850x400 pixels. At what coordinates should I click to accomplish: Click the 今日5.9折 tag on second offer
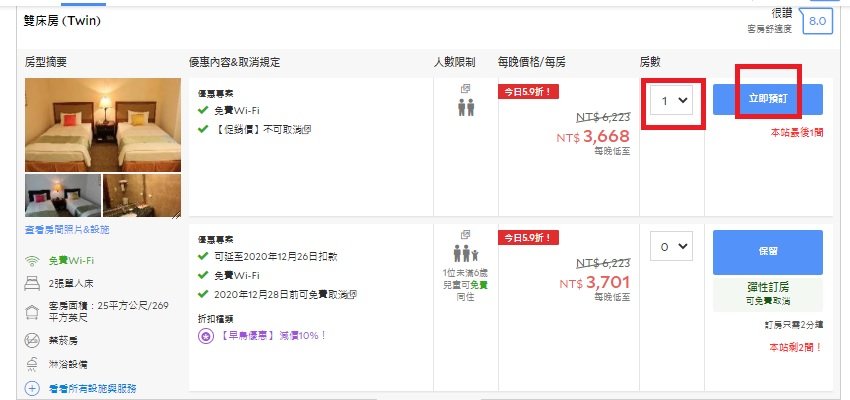coord(528,237)
